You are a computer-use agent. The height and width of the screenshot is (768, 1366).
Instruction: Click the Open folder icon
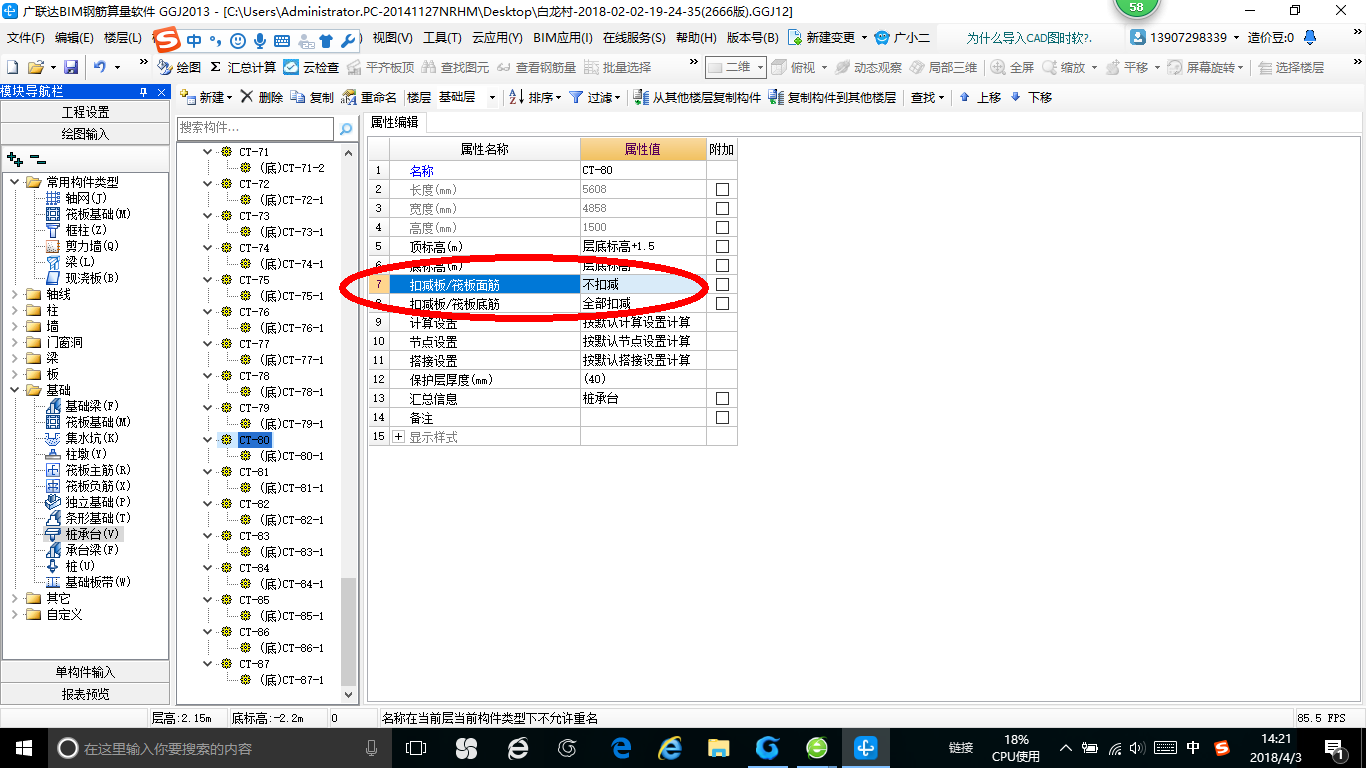[35, 67]
